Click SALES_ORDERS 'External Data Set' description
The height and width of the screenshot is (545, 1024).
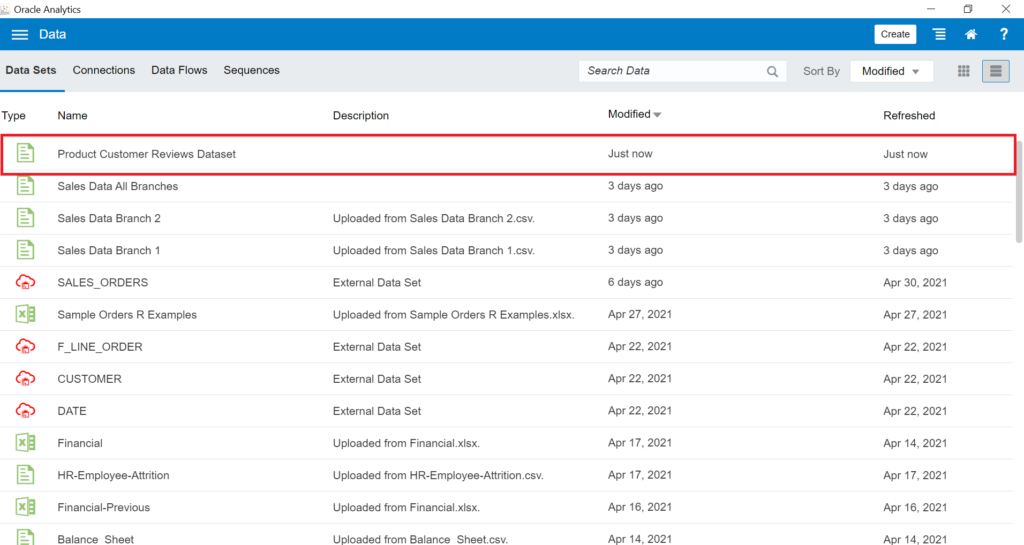point(377,283)
